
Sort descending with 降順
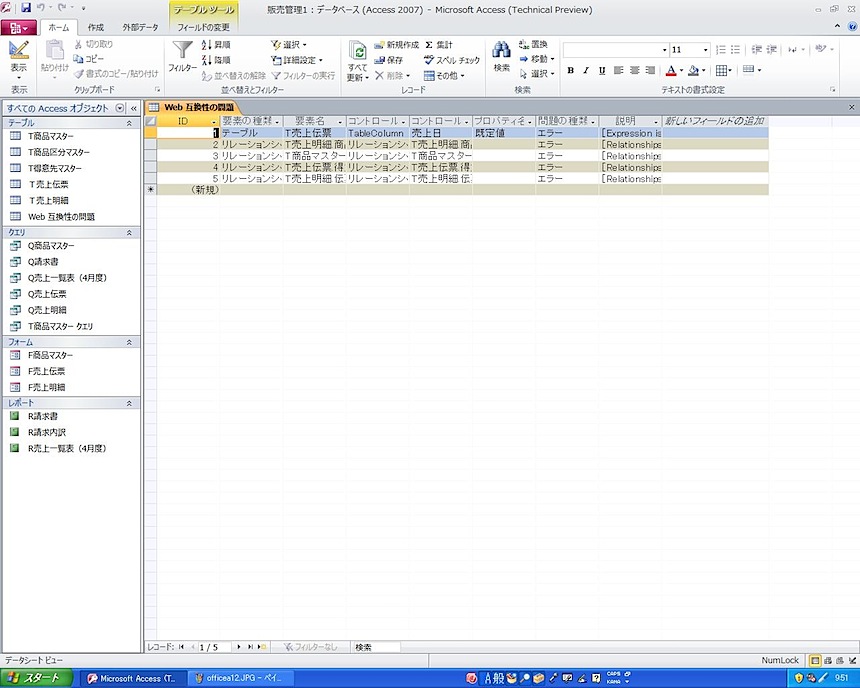216,60
